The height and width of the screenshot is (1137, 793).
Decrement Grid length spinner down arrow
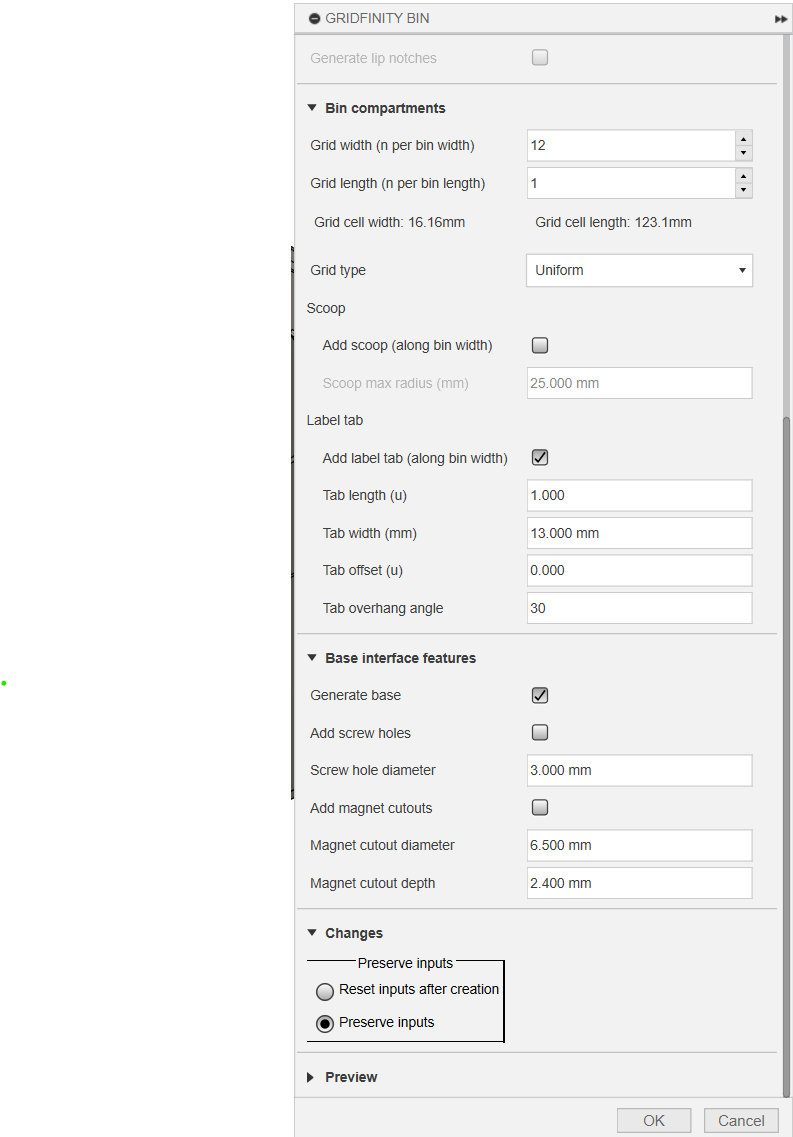pyautogui.click(x=744, y=191)
